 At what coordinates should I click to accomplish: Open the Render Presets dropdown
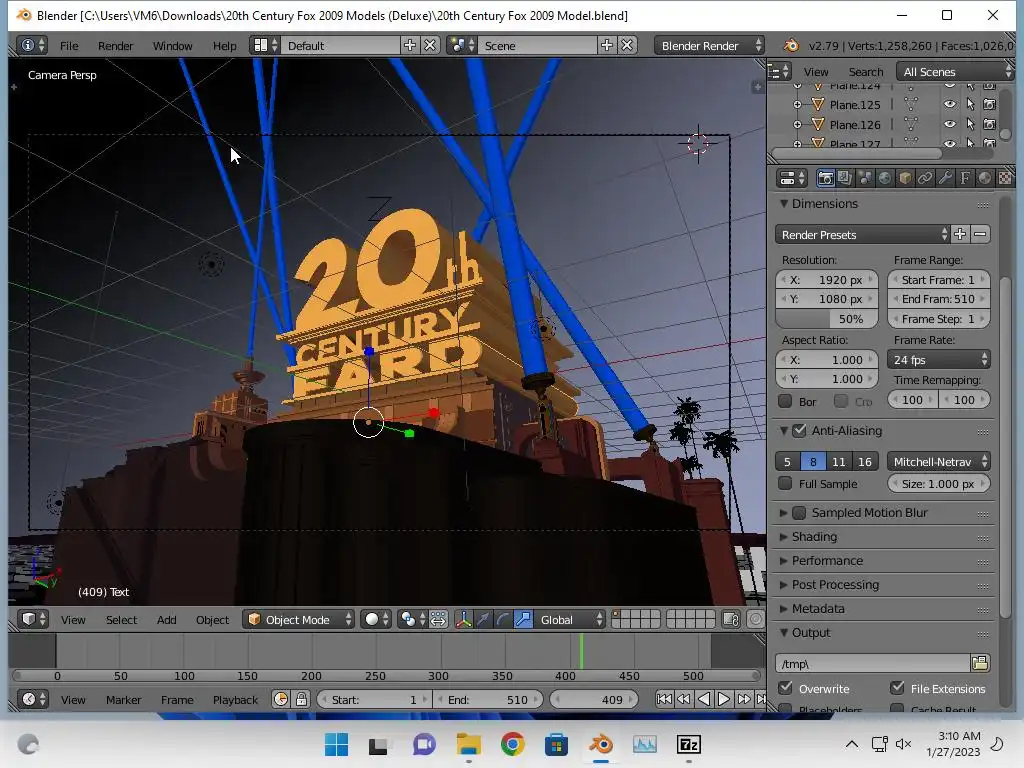pyautogui.click(x=864, y=234)
